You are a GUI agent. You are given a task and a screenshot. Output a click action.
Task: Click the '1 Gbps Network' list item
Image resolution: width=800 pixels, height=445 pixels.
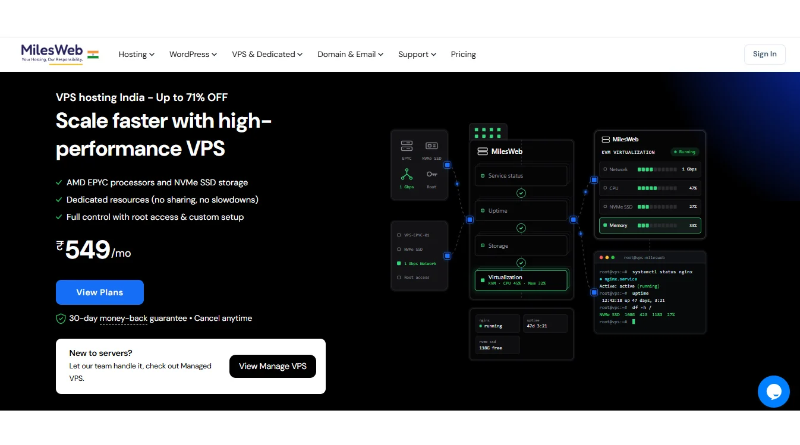pyautogui.click(x=417, y=263)
